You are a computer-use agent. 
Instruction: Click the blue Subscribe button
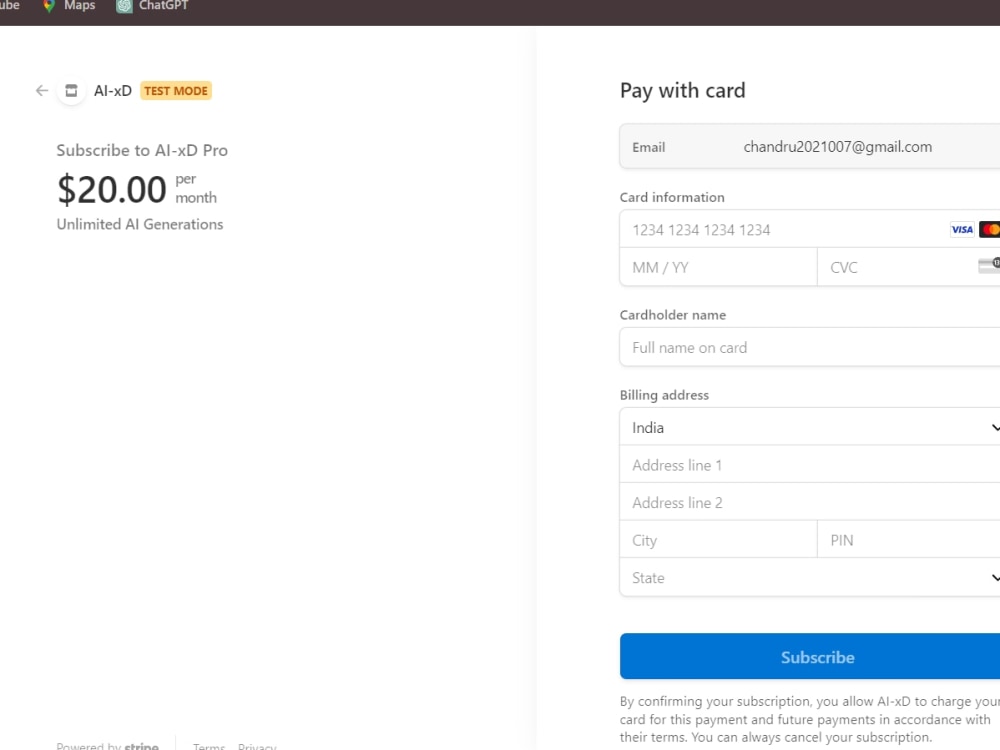[x=810, y=656]
